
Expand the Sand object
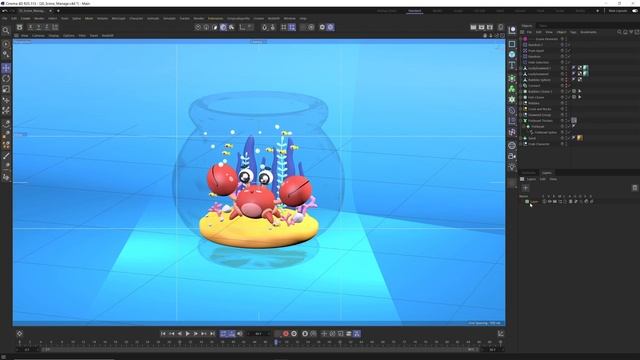[521, 138]
